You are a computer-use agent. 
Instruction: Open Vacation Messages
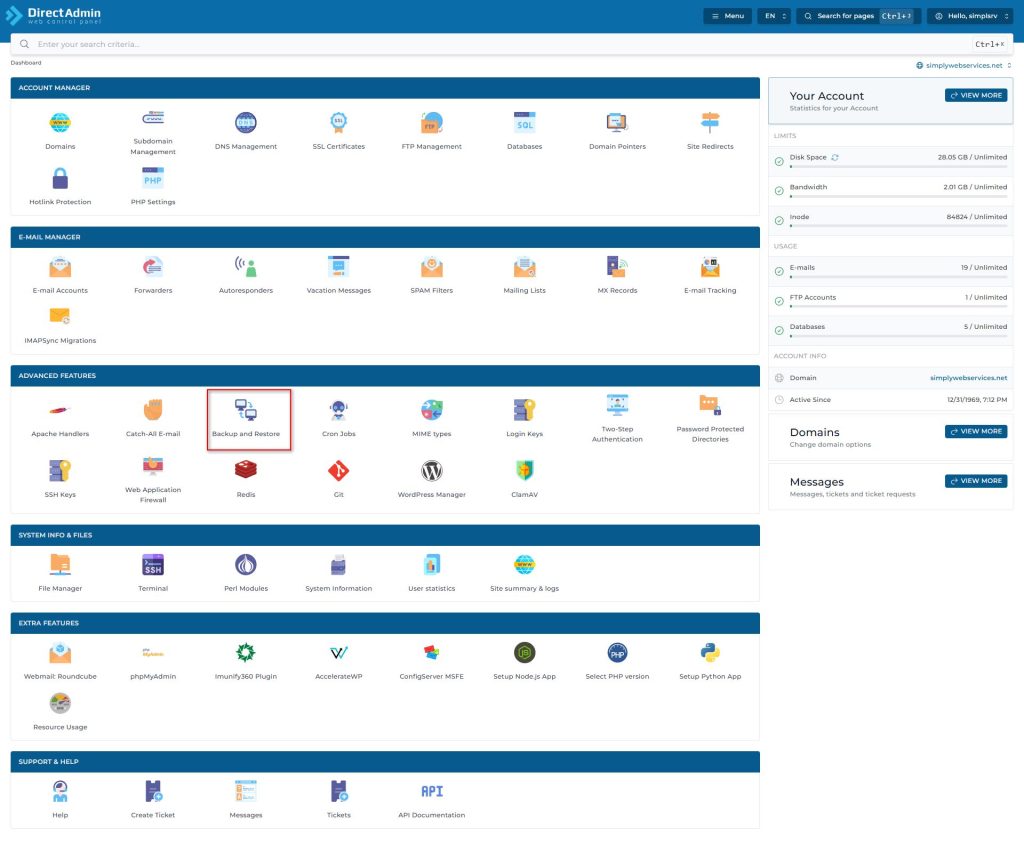coord(338,275)
